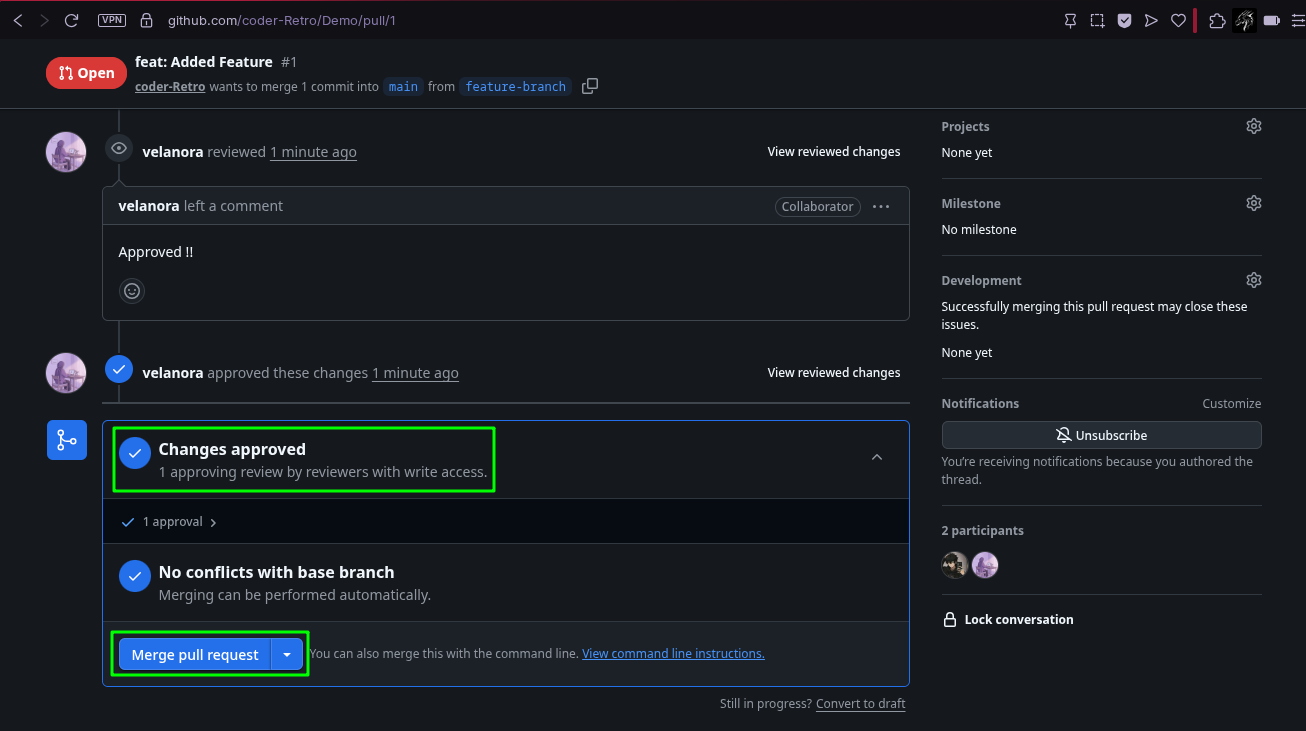Open the Projects gear settings
This screenshot has width=1306, height=731.
1253,126
